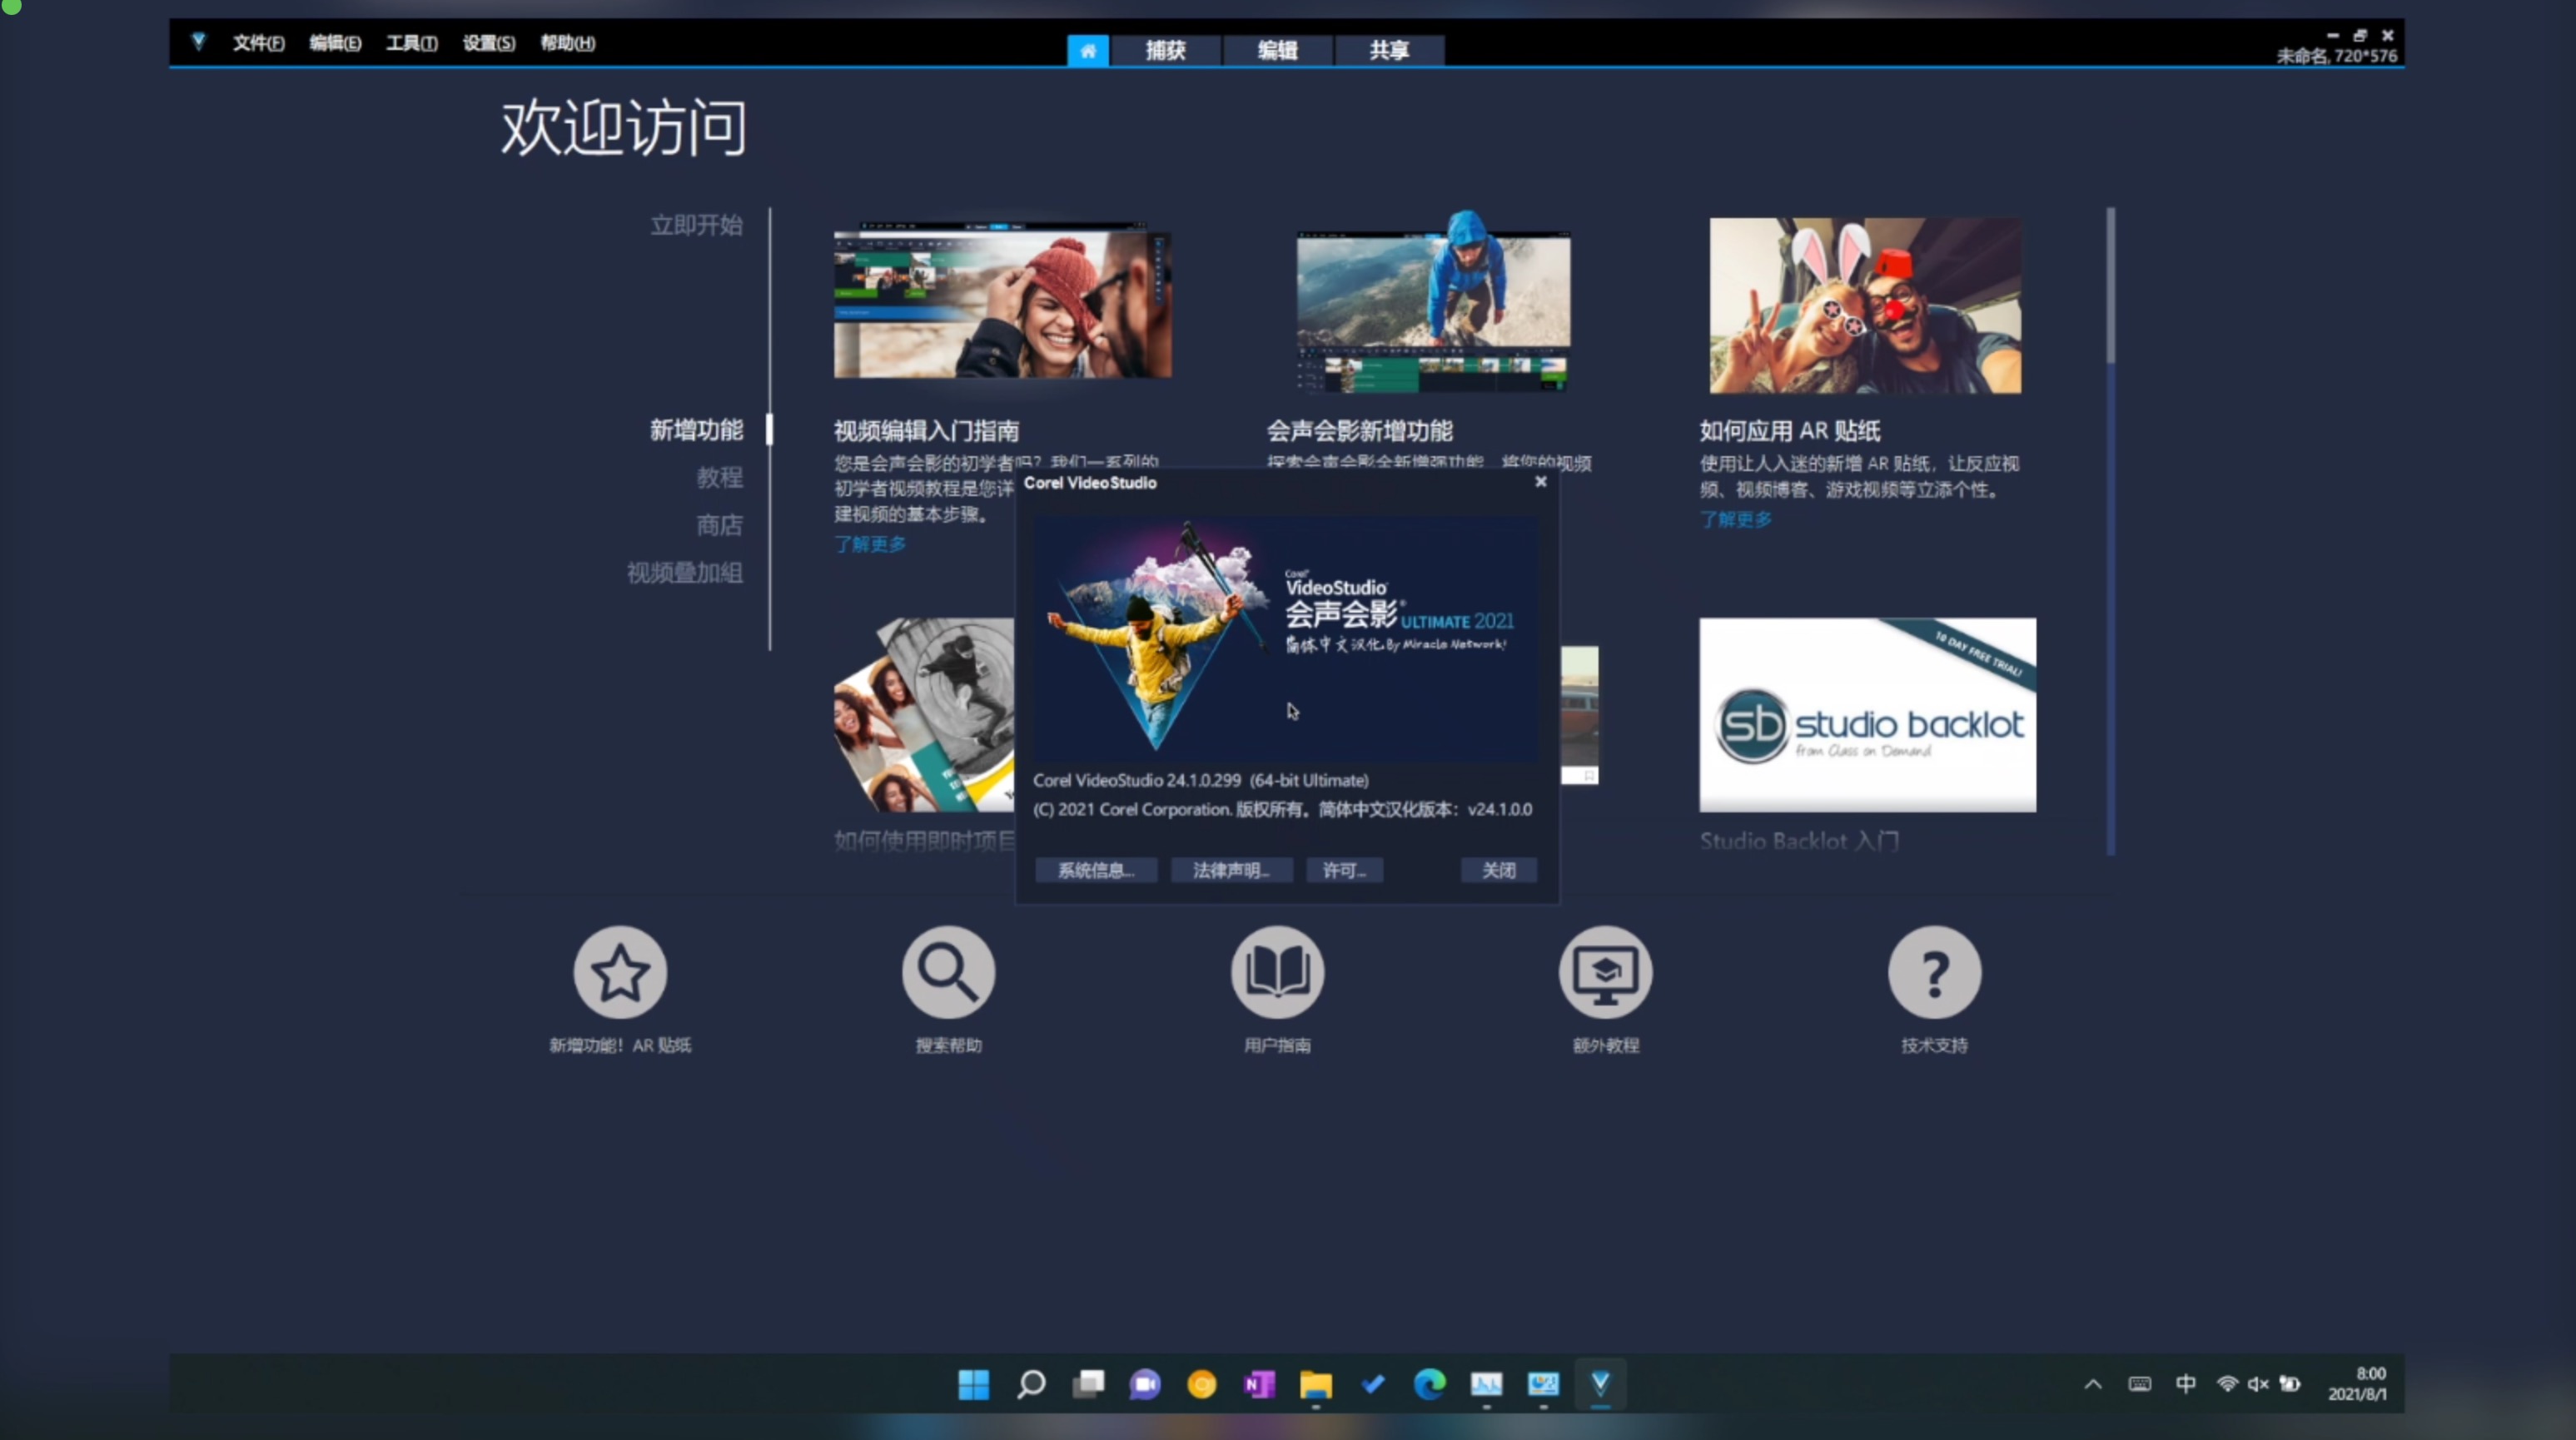Viewport: 2576px width, 1440px height.
Task: Open the 帮助(H) menu
Action: tap(567, 43)
